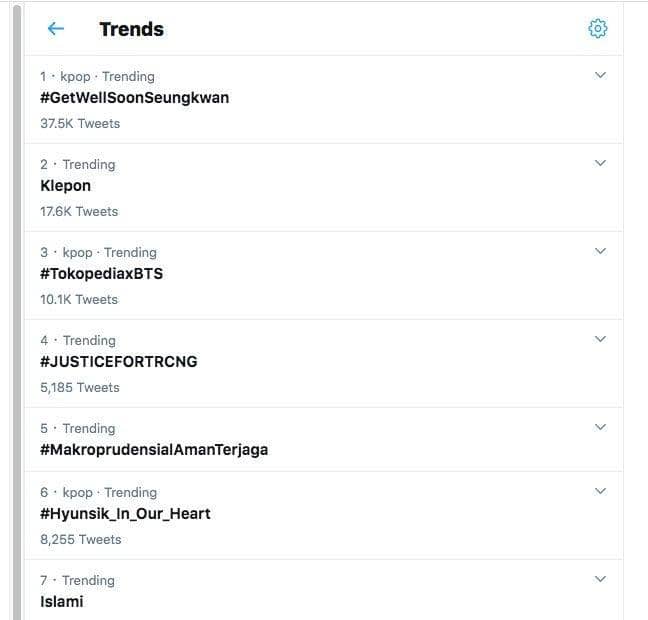
Task: View the #TokopediaxBTS trend
Action: point(101,274)
